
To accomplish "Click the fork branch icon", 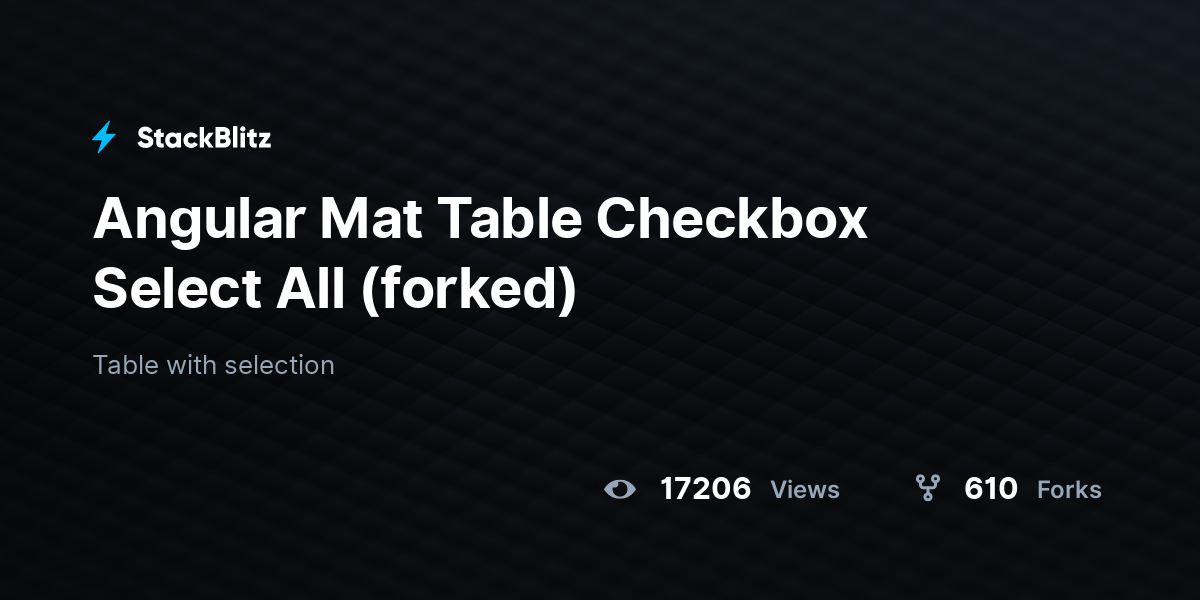I will click(928, 488).
